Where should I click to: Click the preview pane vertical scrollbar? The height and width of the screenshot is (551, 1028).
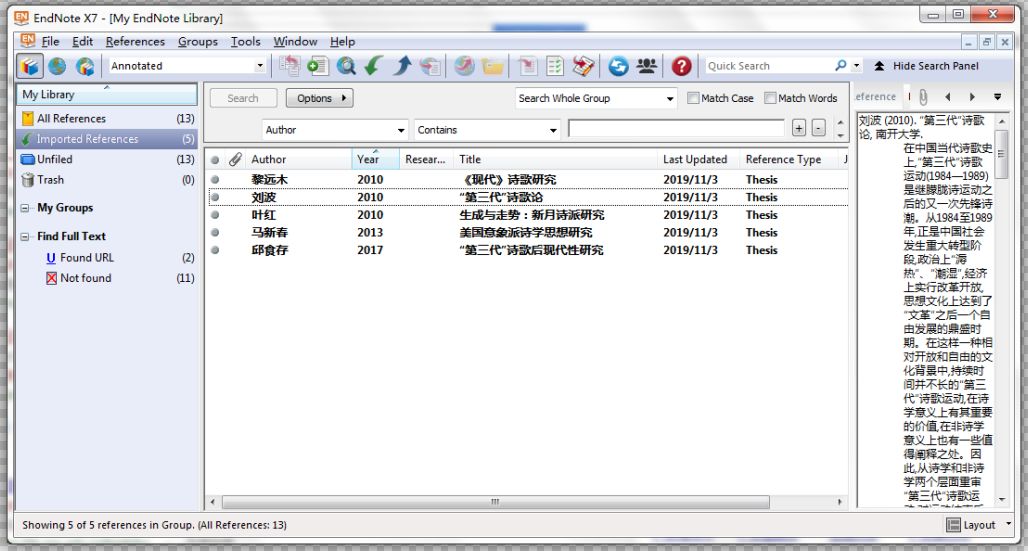coord(1001,153)
